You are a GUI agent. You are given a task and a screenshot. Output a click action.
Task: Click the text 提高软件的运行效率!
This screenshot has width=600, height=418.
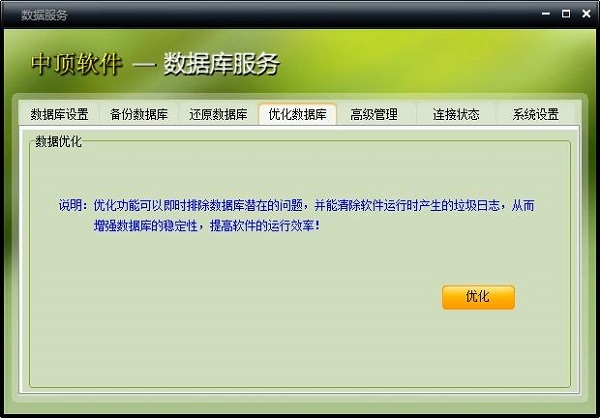pos(264,225)
